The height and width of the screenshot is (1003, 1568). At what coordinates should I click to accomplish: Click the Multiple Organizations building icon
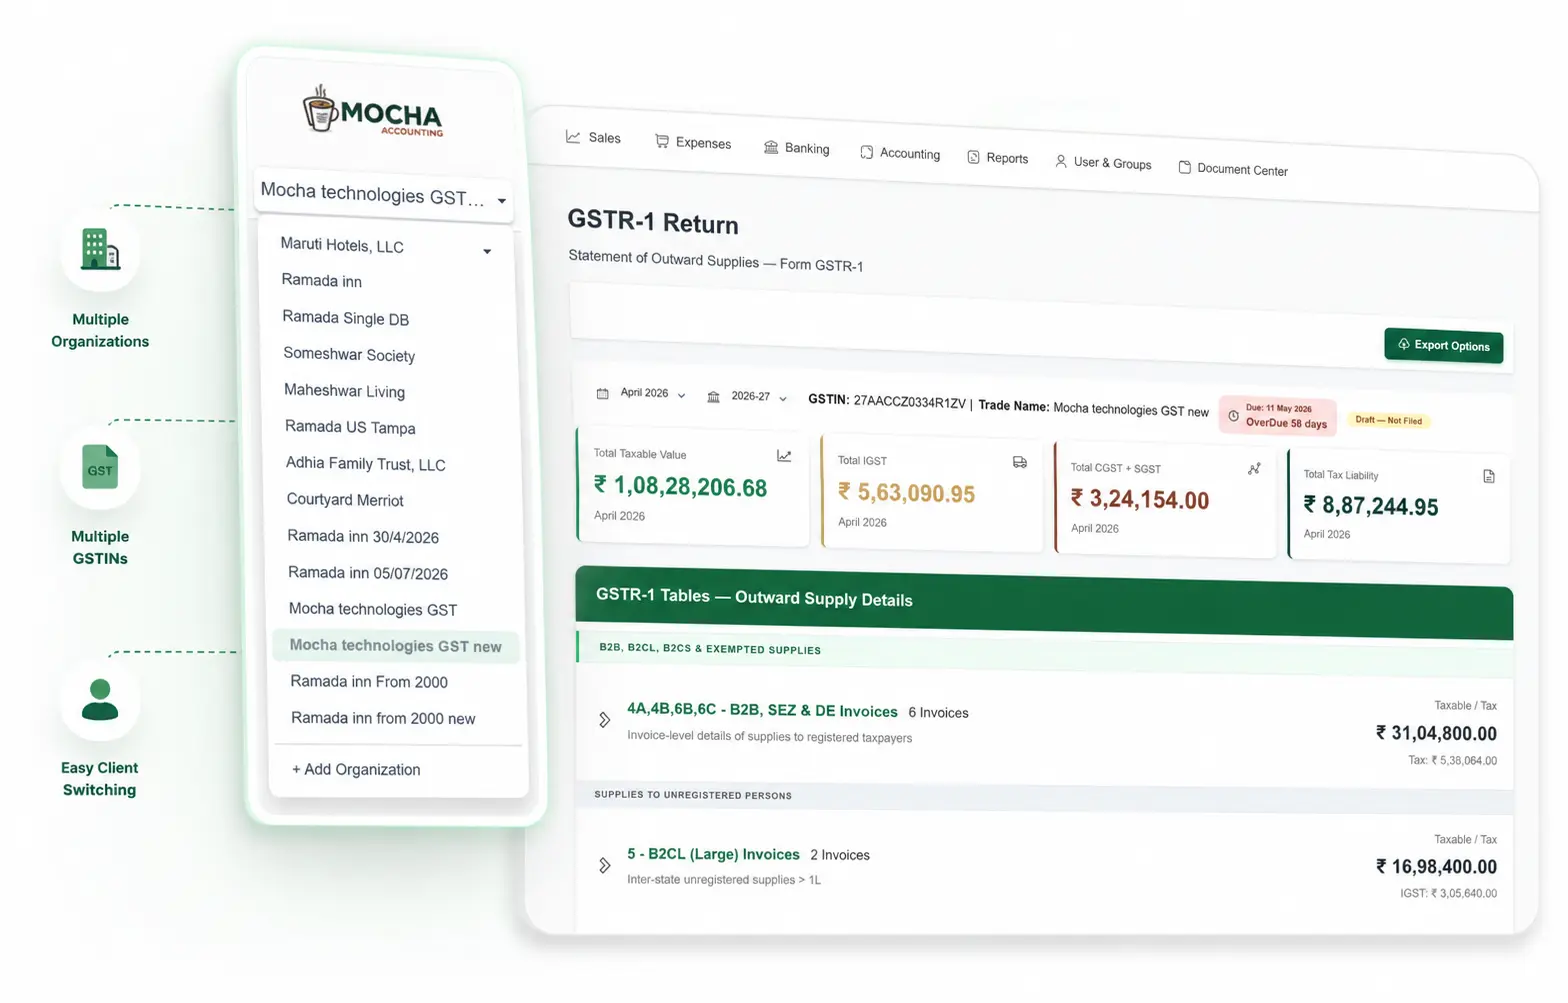(x=100, y=250)
